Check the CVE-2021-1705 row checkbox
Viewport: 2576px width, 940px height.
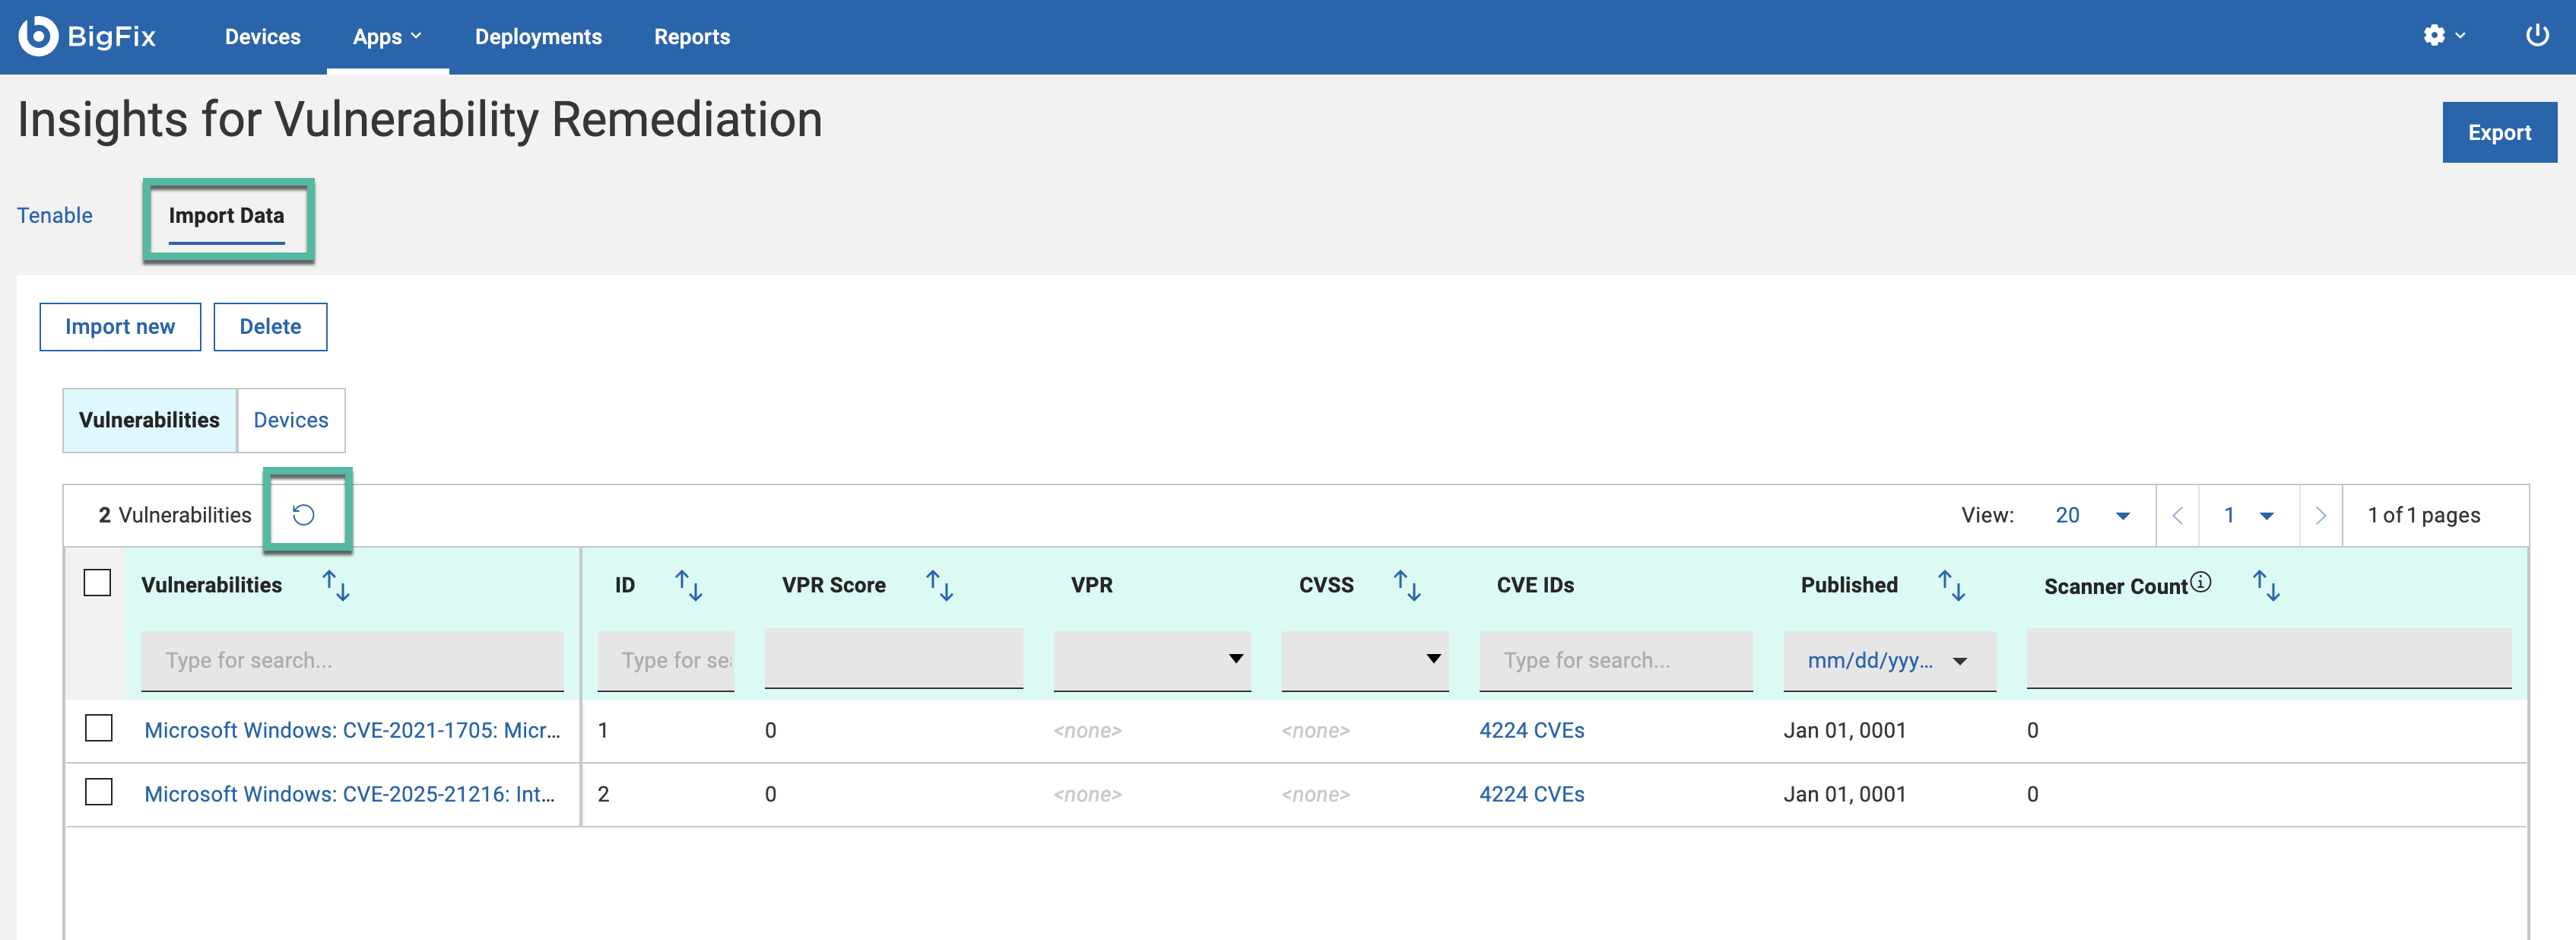tap(99, 728)
